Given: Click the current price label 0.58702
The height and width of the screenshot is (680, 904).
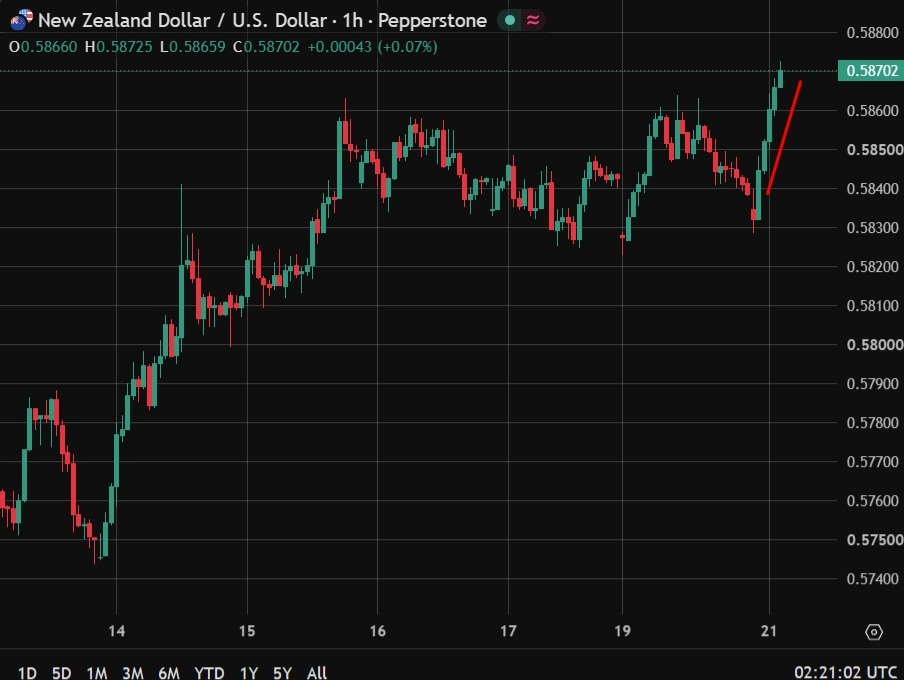Looking at the screenshot, I should (871, 70).
